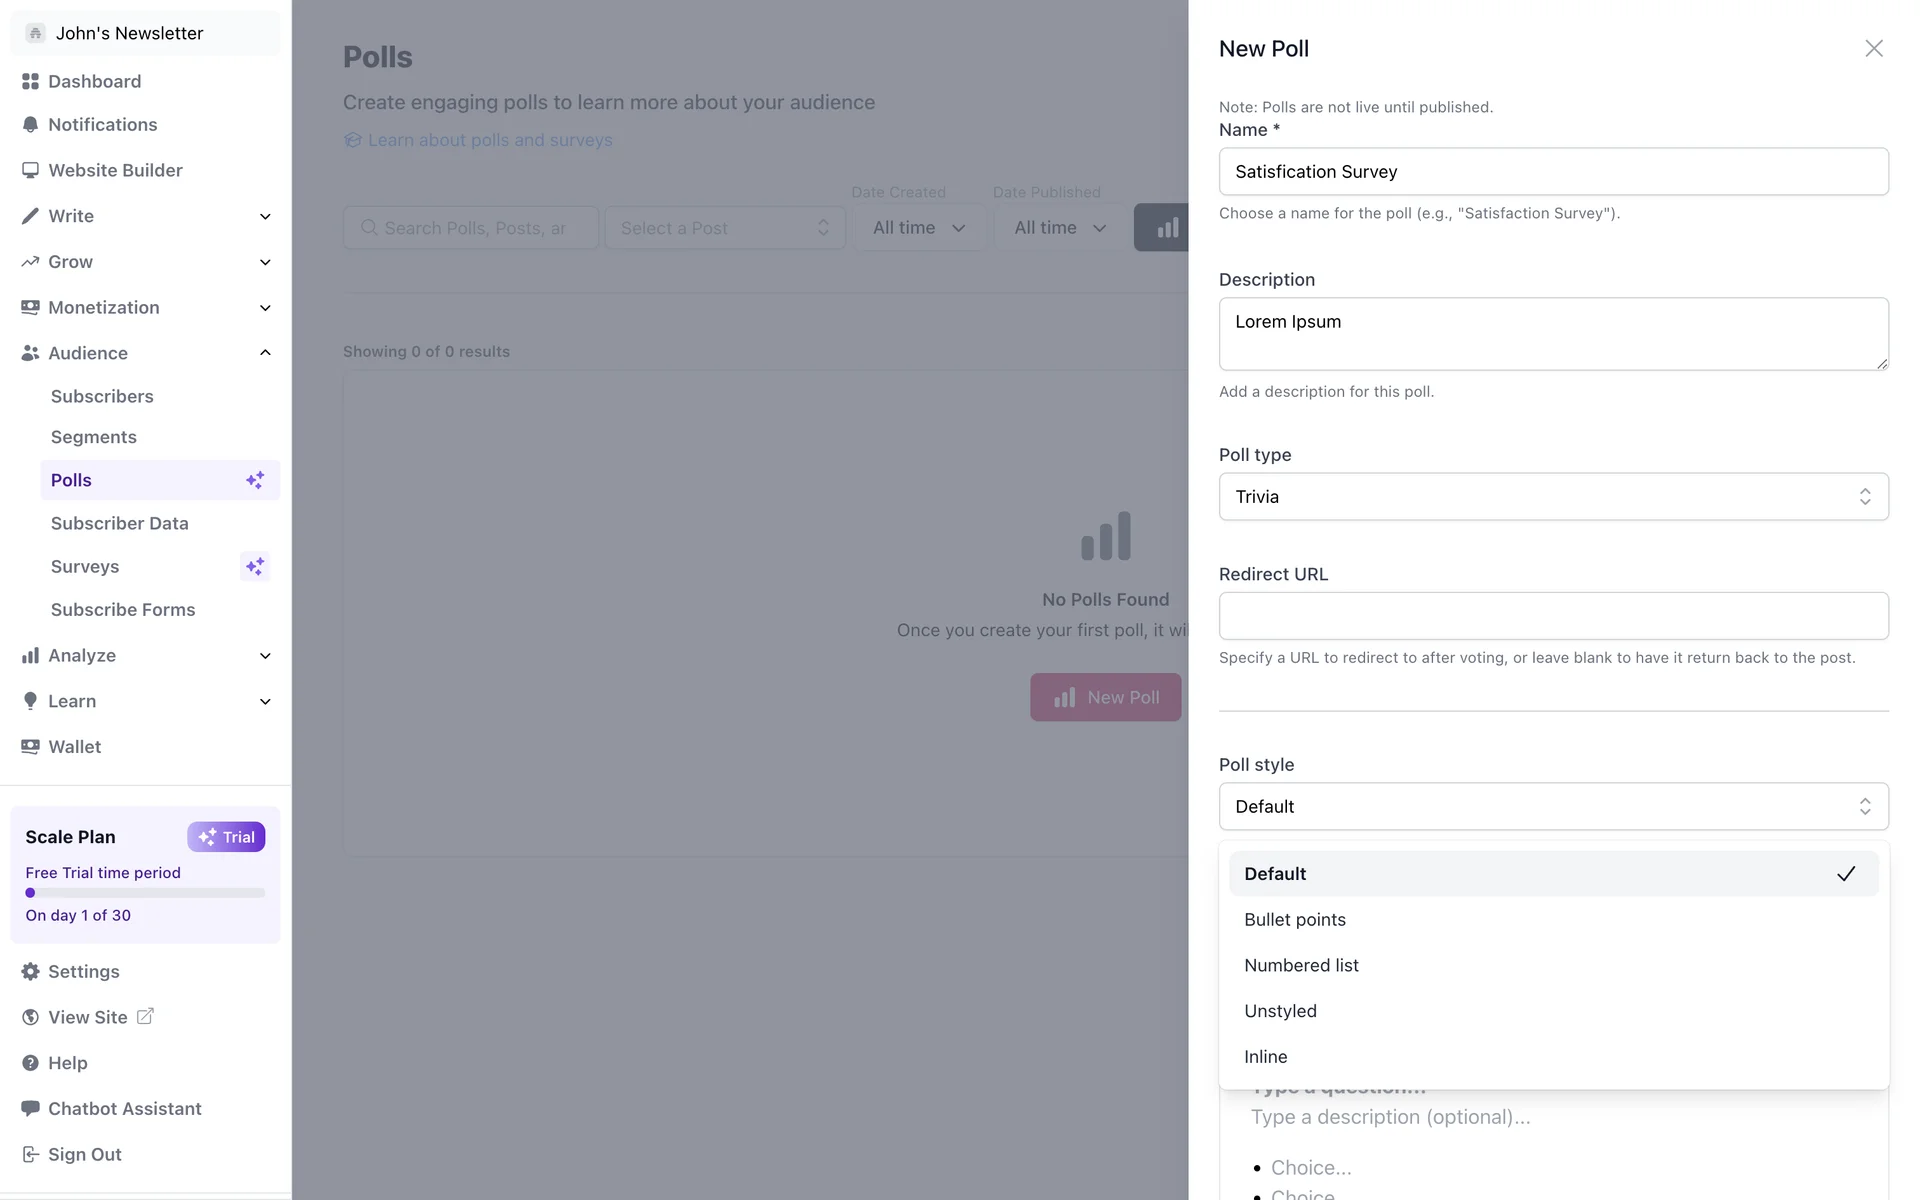The image size is (1920, 1200).
Task: Click the Notifications bell icon
Action: click(30, 125)
